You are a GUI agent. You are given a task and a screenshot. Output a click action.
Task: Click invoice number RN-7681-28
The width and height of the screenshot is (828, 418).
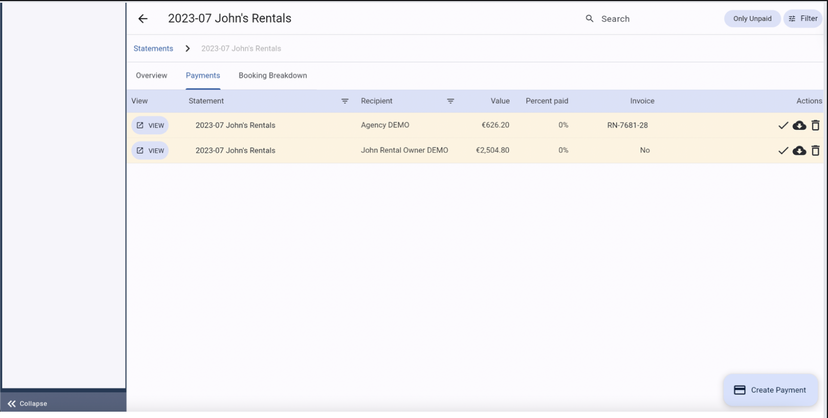pos(627,125)
